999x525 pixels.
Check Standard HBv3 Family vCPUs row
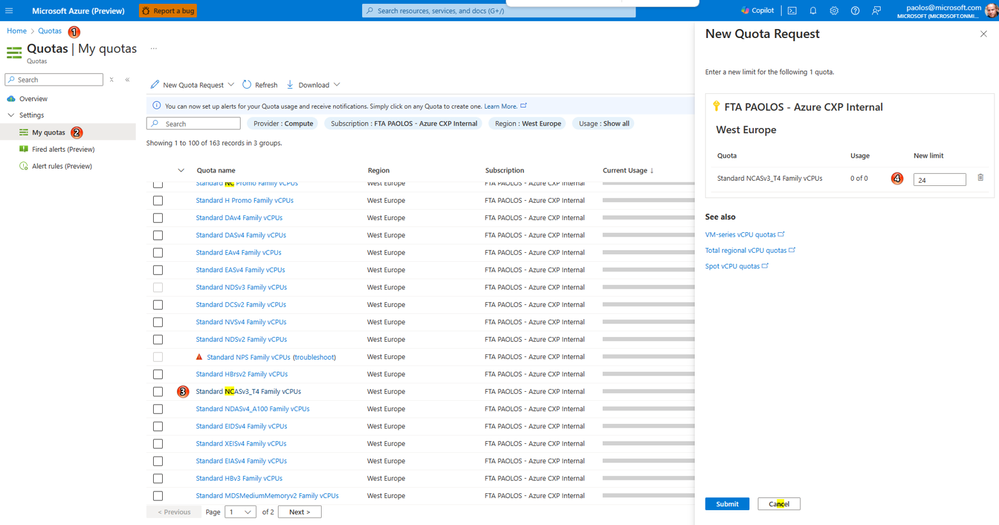(x=158, y=478)
